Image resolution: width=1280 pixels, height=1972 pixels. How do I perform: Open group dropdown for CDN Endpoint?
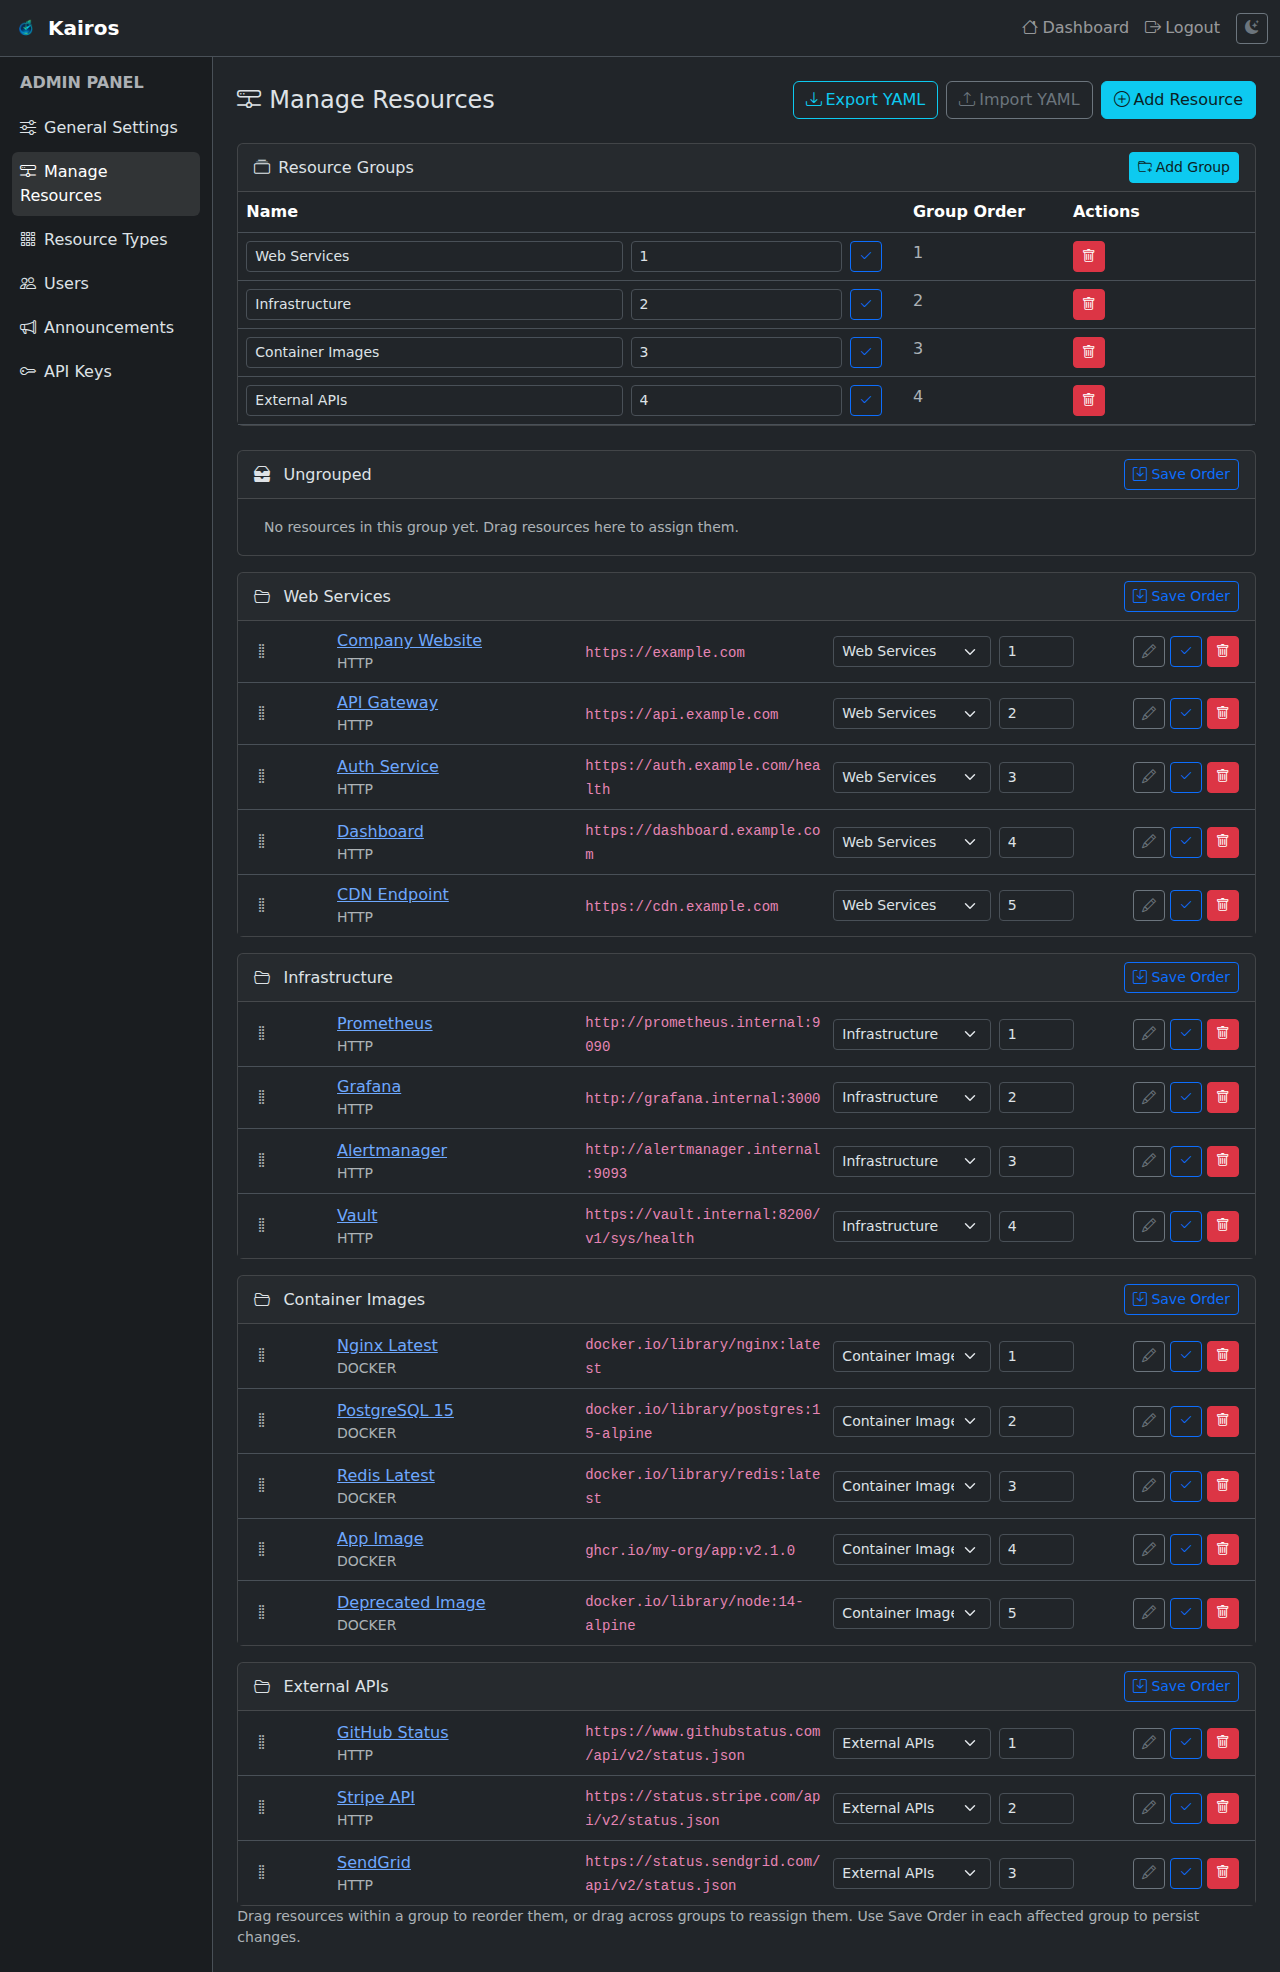pyautogui.click(x=911, y=905)
